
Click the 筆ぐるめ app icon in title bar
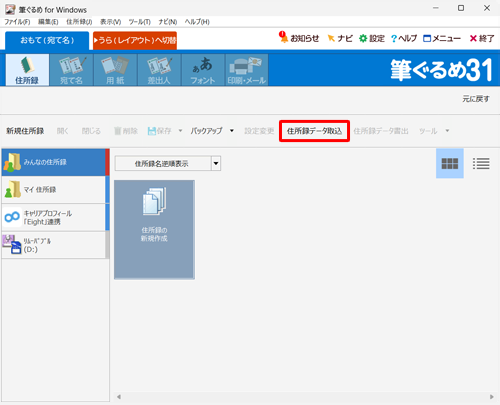tap(10, 9)
